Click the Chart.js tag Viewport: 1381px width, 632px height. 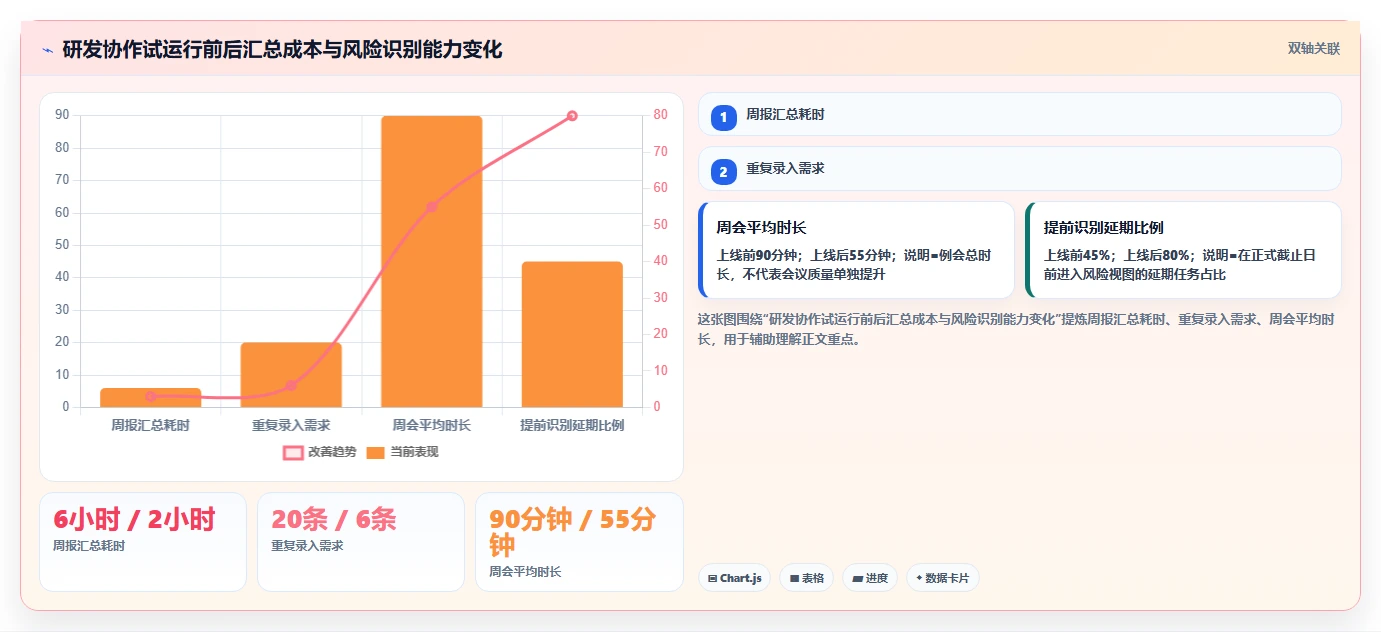(x=734, y=578)
